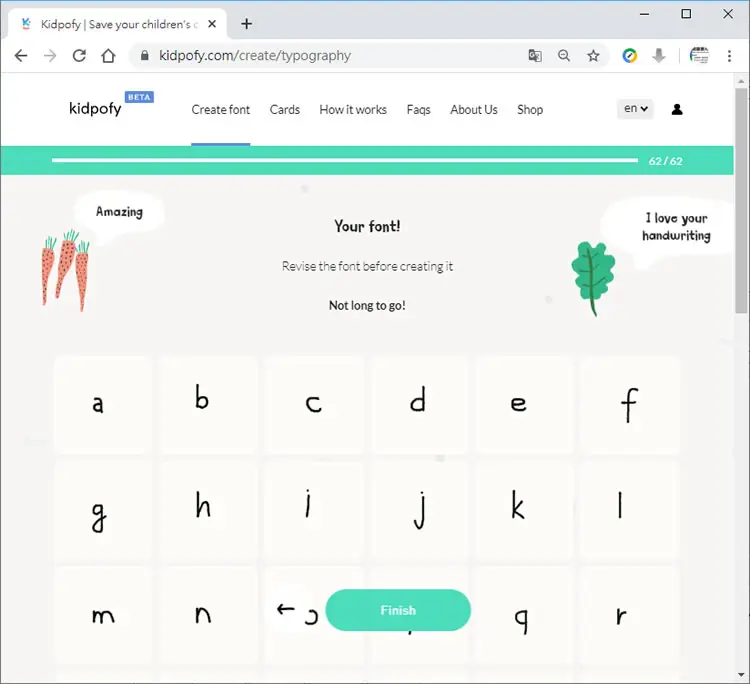Reload the page using the refresh icon

pyautogui.click(x=79, y=56)
